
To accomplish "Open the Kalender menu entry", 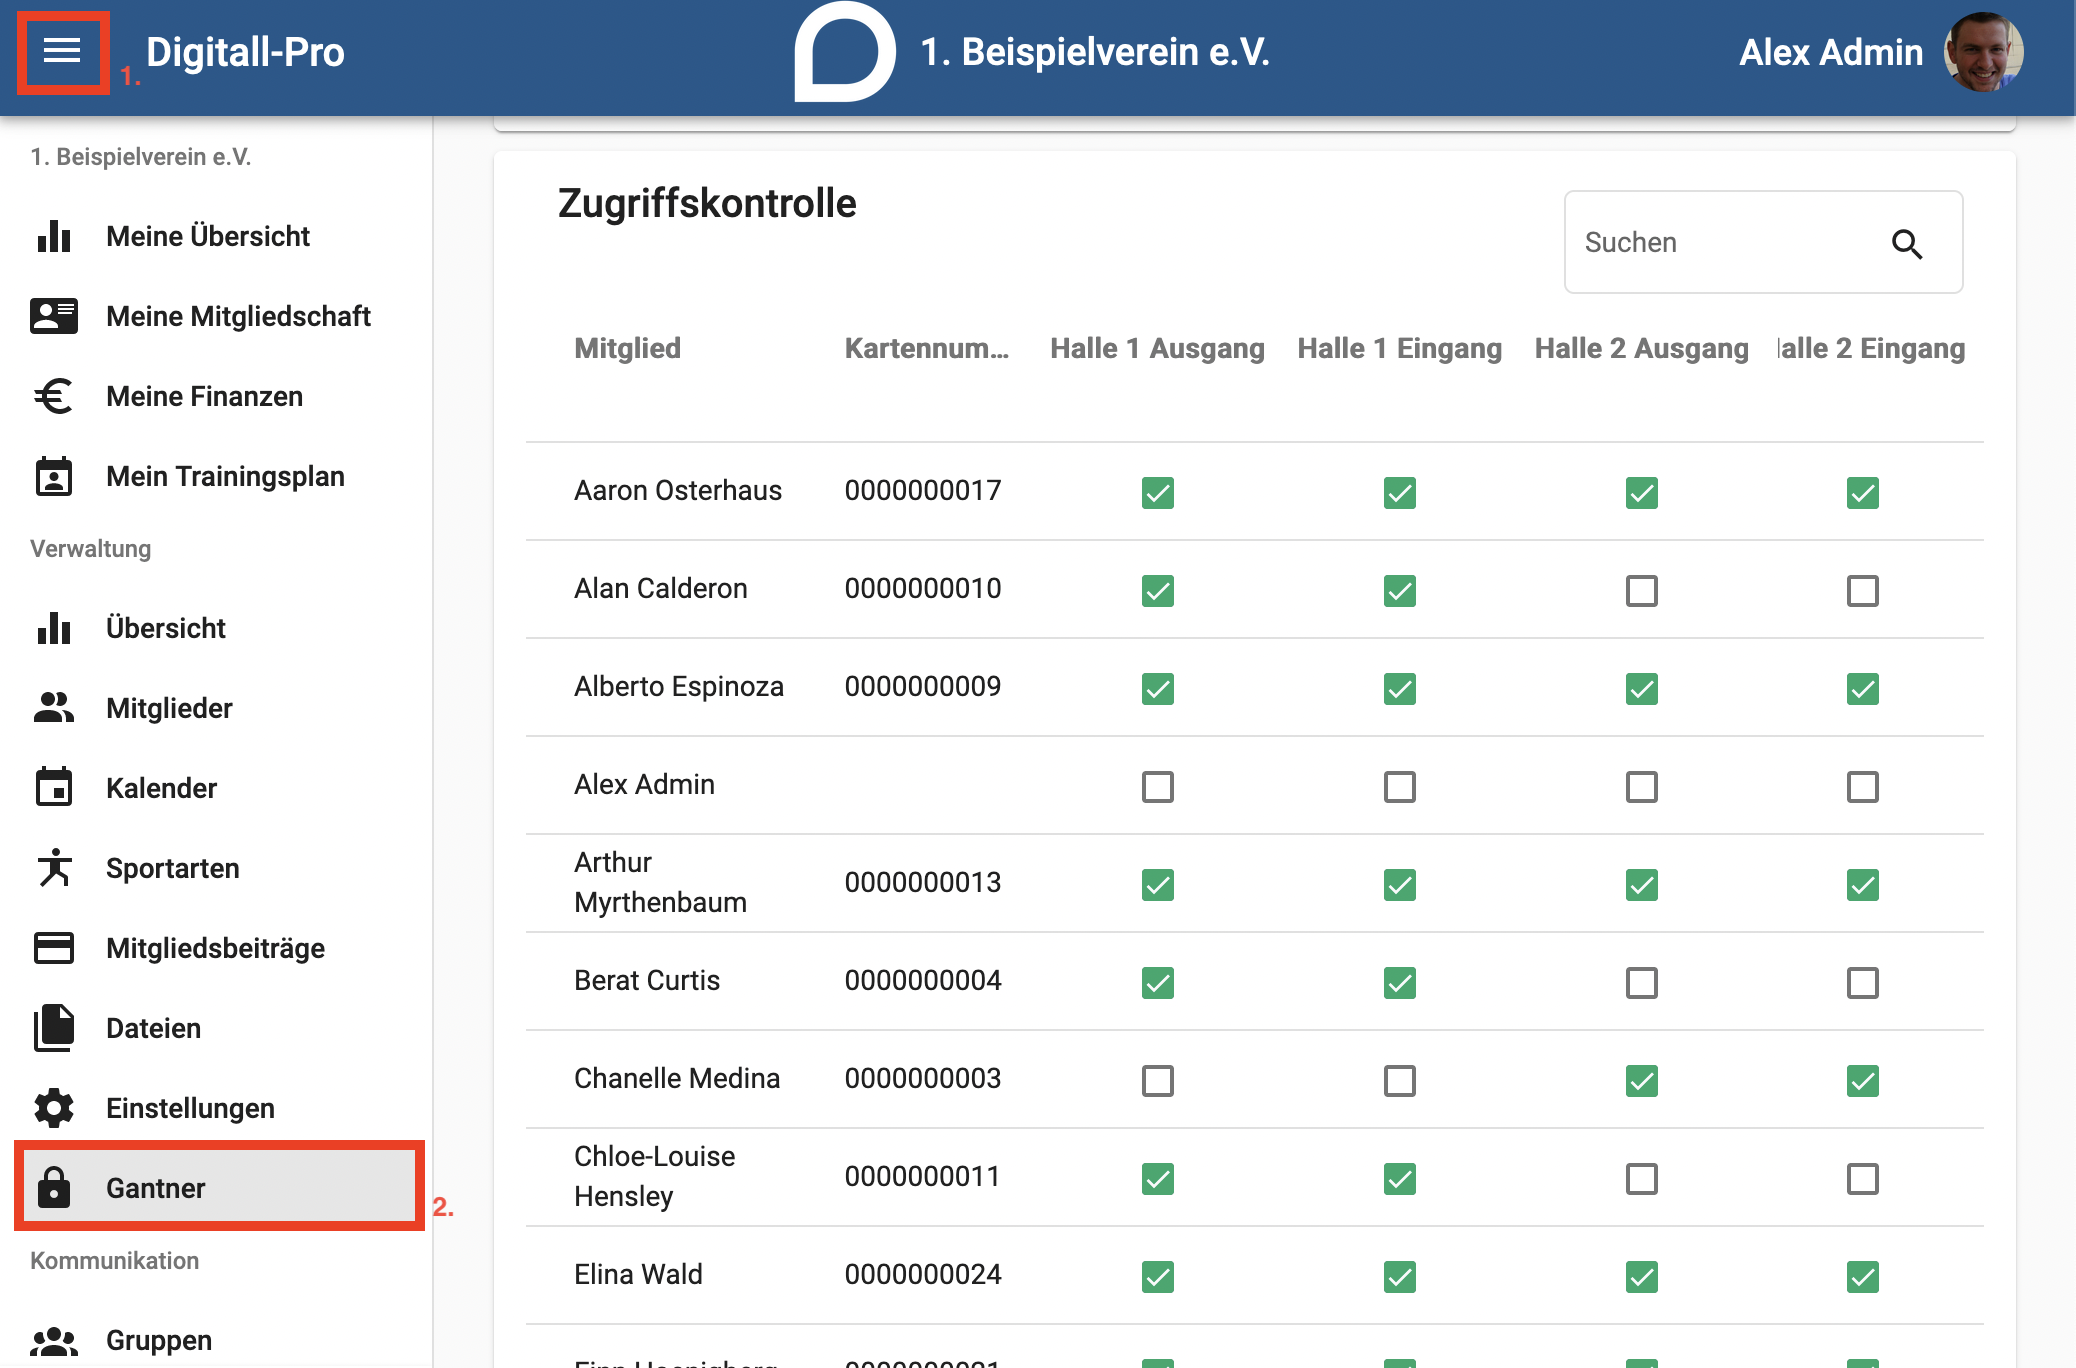I will (216, 788).
